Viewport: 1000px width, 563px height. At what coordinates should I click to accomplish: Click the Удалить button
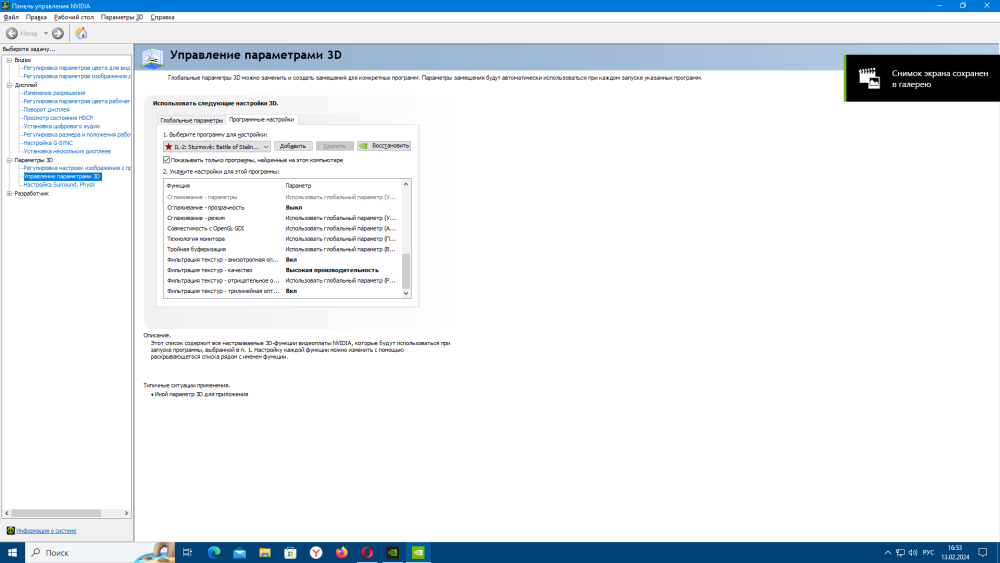pyautogui.click(x=334, y=146)
